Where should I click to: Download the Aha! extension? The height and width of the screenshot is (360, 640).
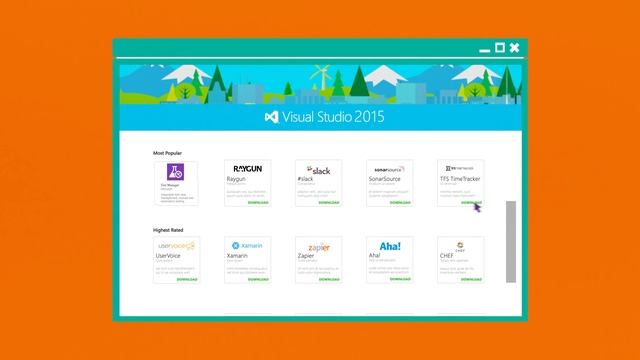400,279
